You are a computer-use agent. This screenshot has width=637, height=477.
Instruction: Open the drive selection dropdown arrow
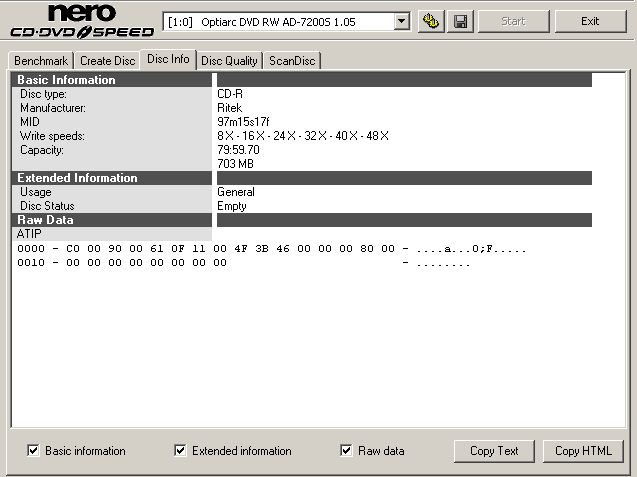(x=401, y=21)
